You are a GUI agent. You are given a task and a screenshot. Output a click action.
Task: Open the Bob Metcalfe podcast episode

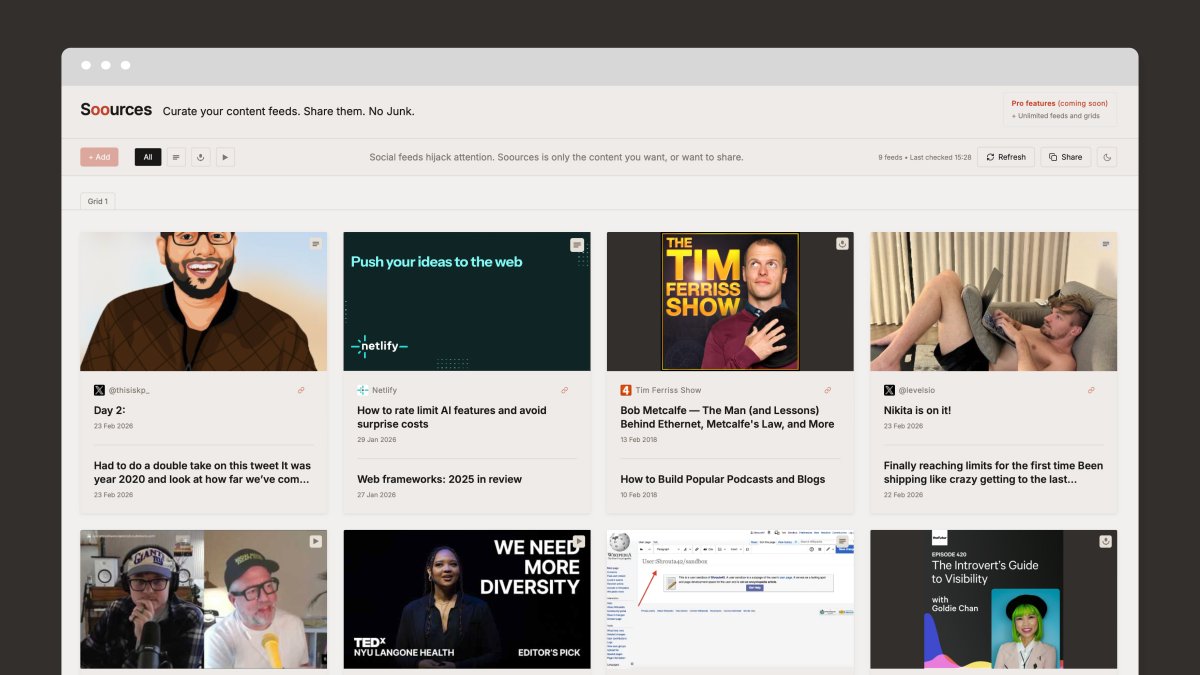(727, 417)
